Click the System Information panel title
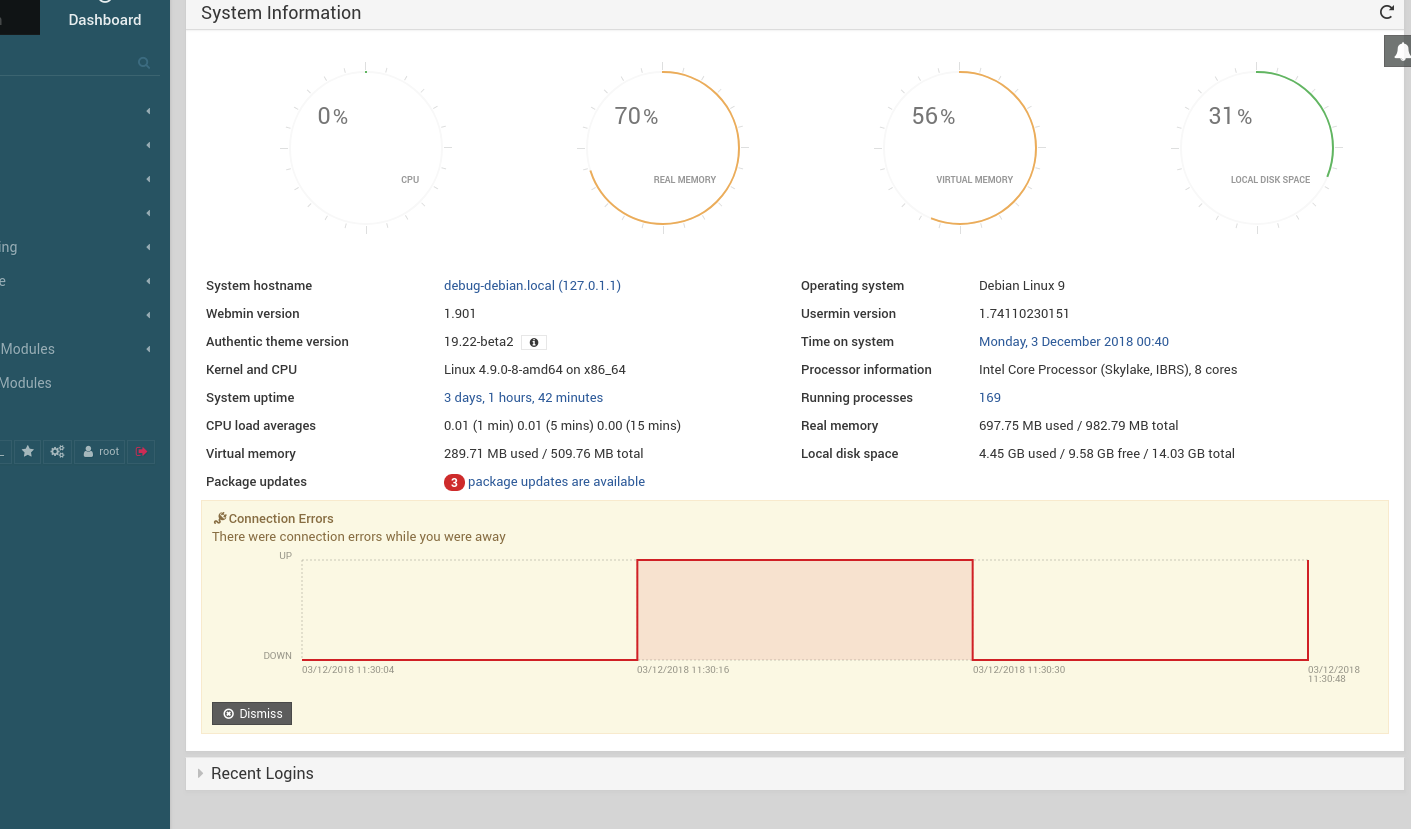1411x829 pixels. [x=281, y=13]
